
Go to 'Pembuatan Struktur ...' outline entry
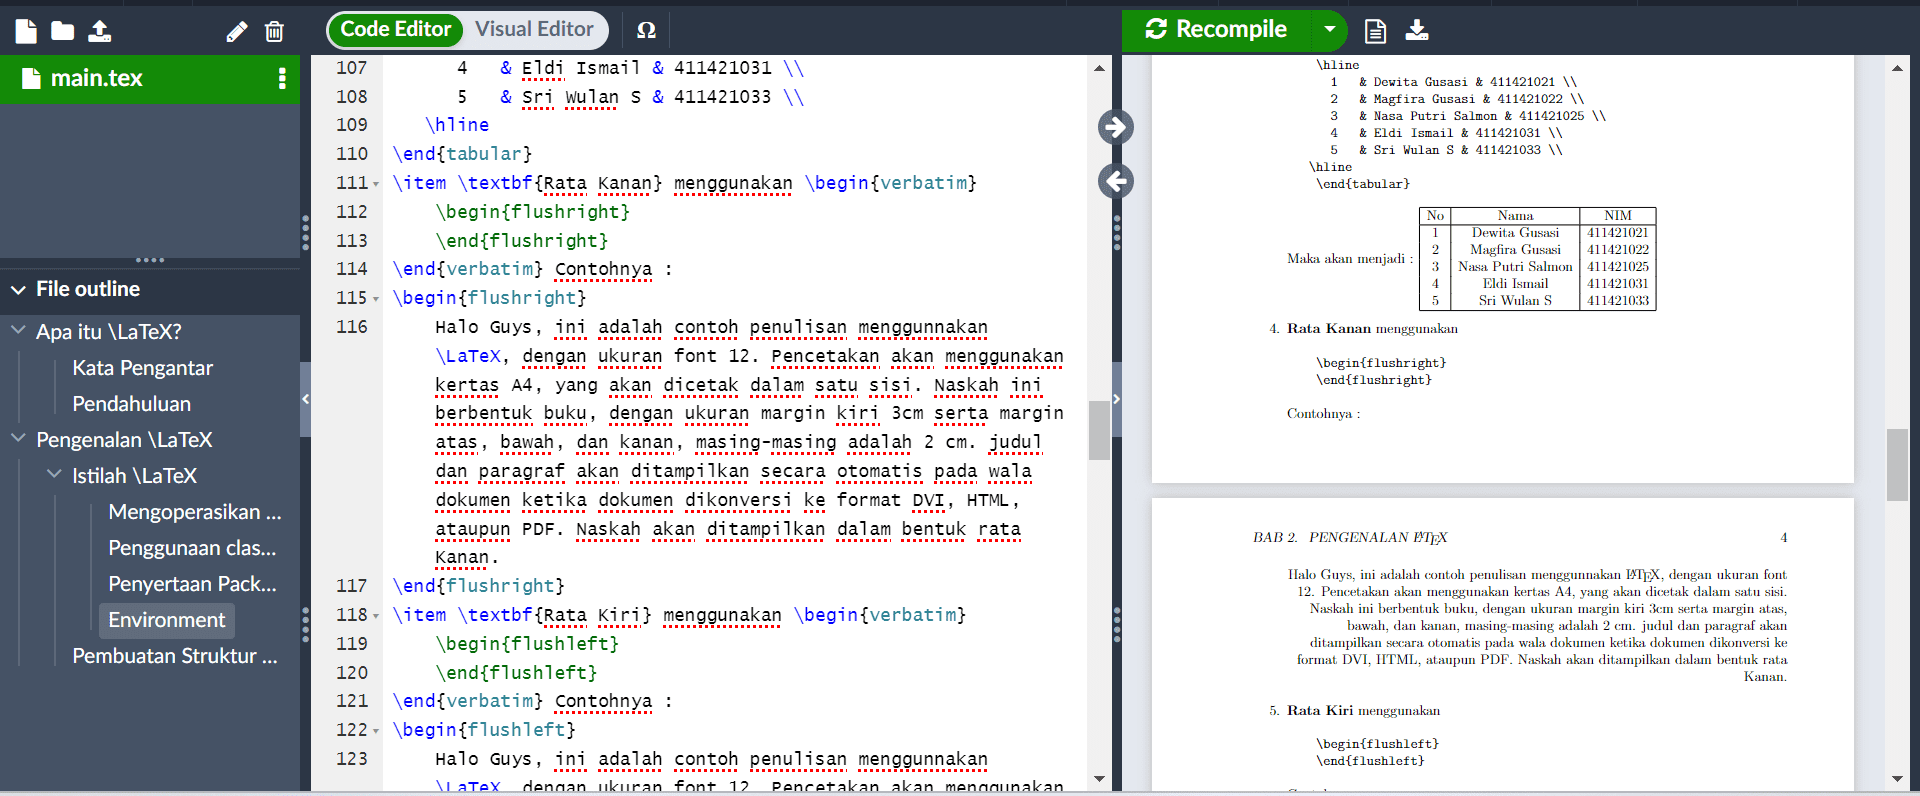point(175,656)
